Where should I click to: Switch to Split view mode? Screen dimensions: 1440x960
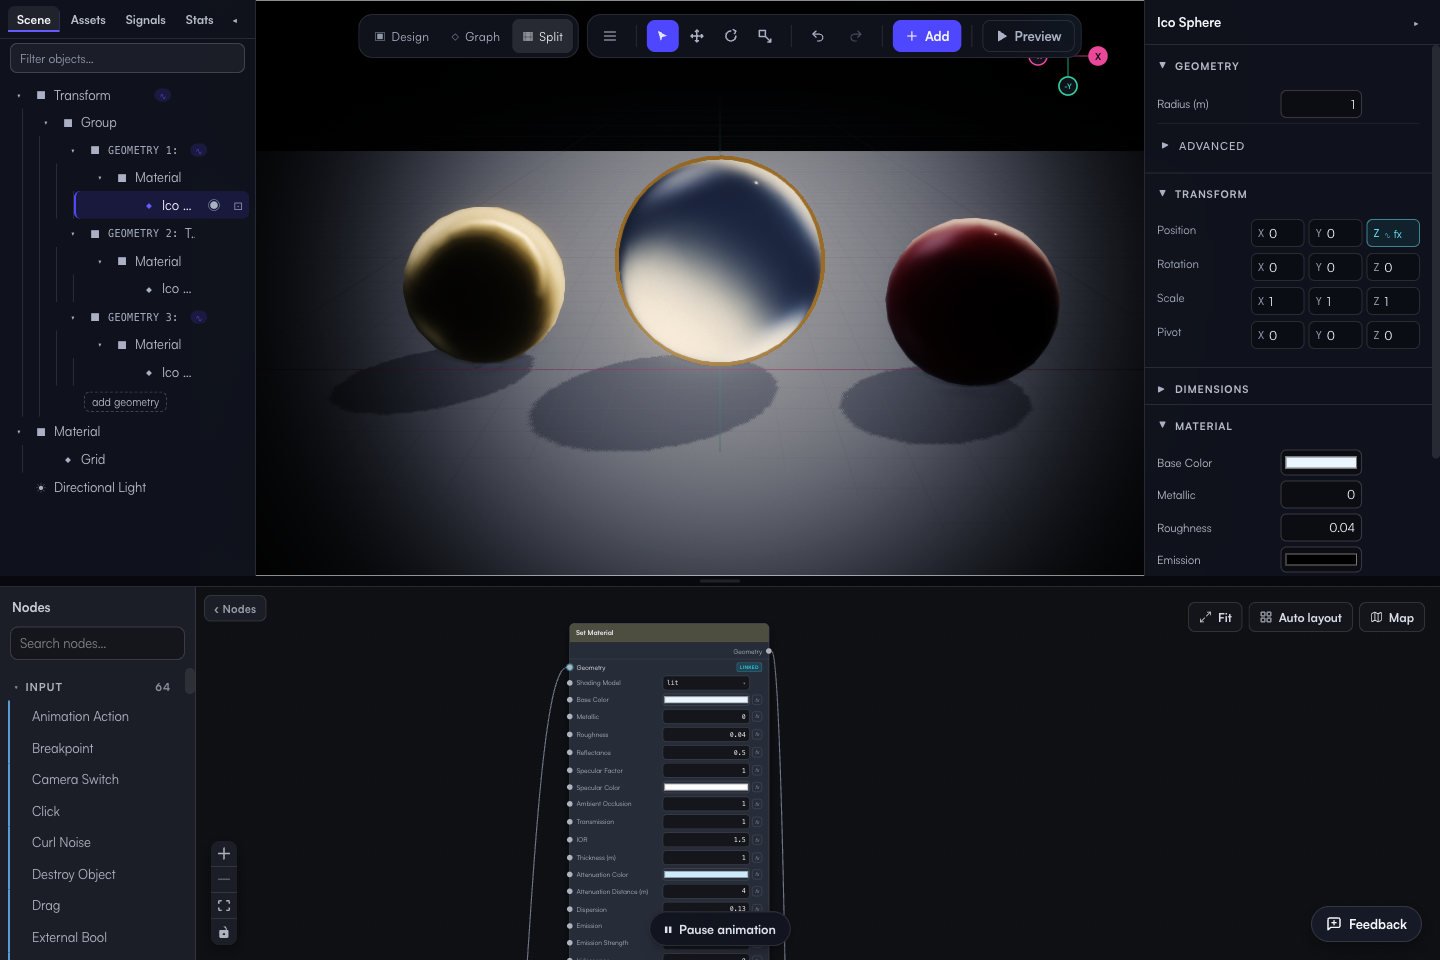(543, 37)
